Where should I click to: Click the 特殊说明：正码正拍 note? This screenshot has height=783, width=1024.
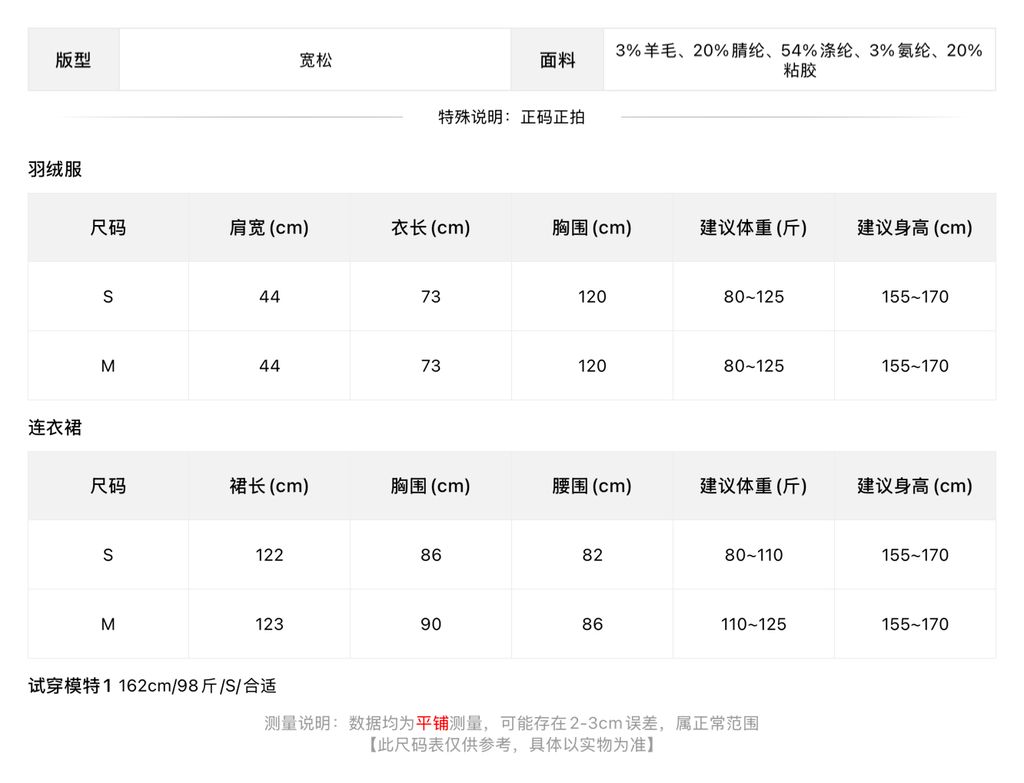click(511, 117)
